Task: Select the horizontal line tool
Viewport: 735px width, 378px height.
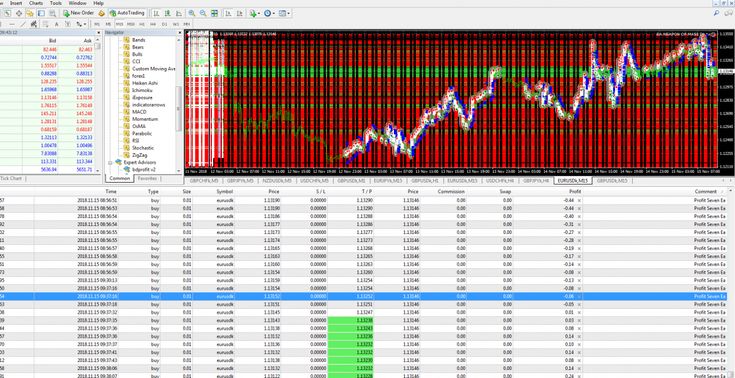Action: point(12,24)
